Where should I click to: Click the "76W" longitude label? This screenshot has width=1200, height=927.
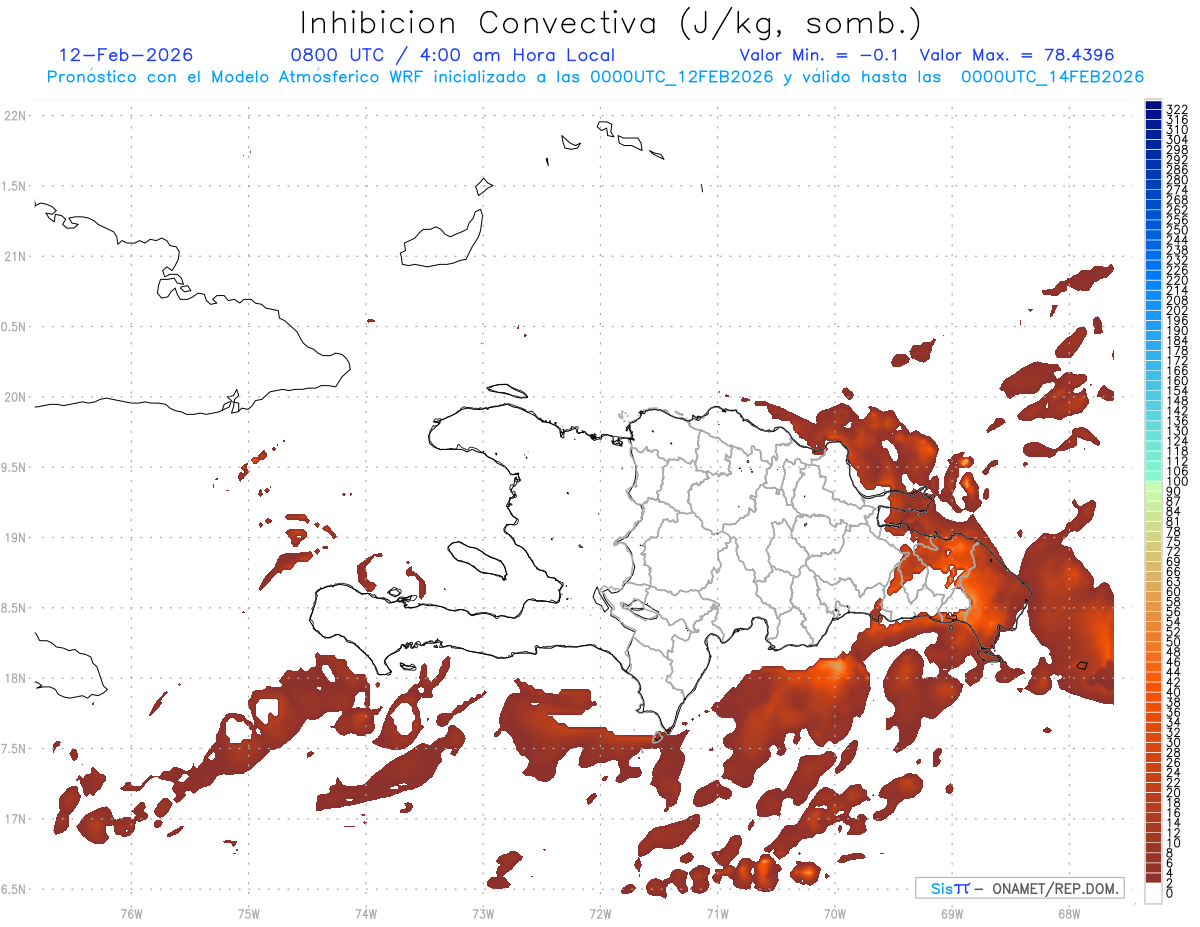coord(131,912)
